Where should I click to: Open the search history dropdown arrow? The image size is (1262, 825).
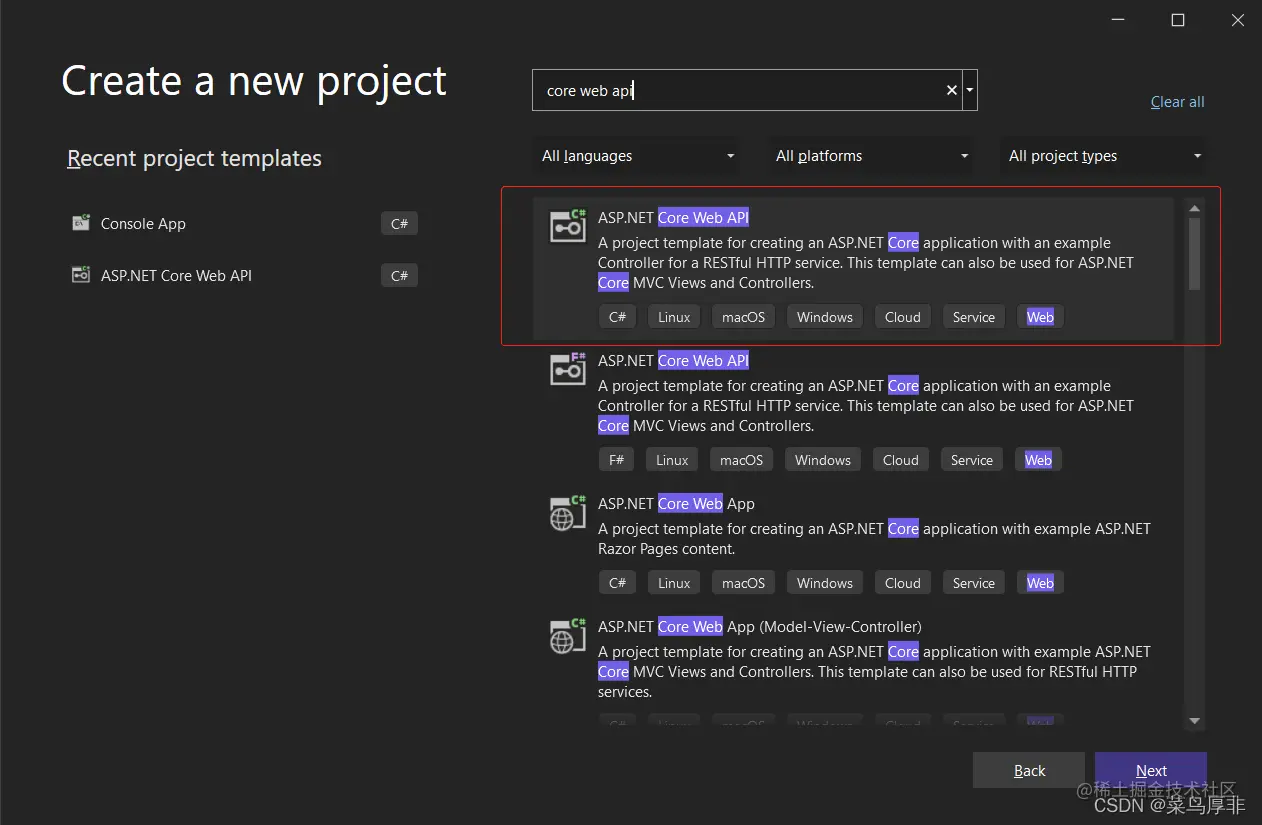point(970,90)
